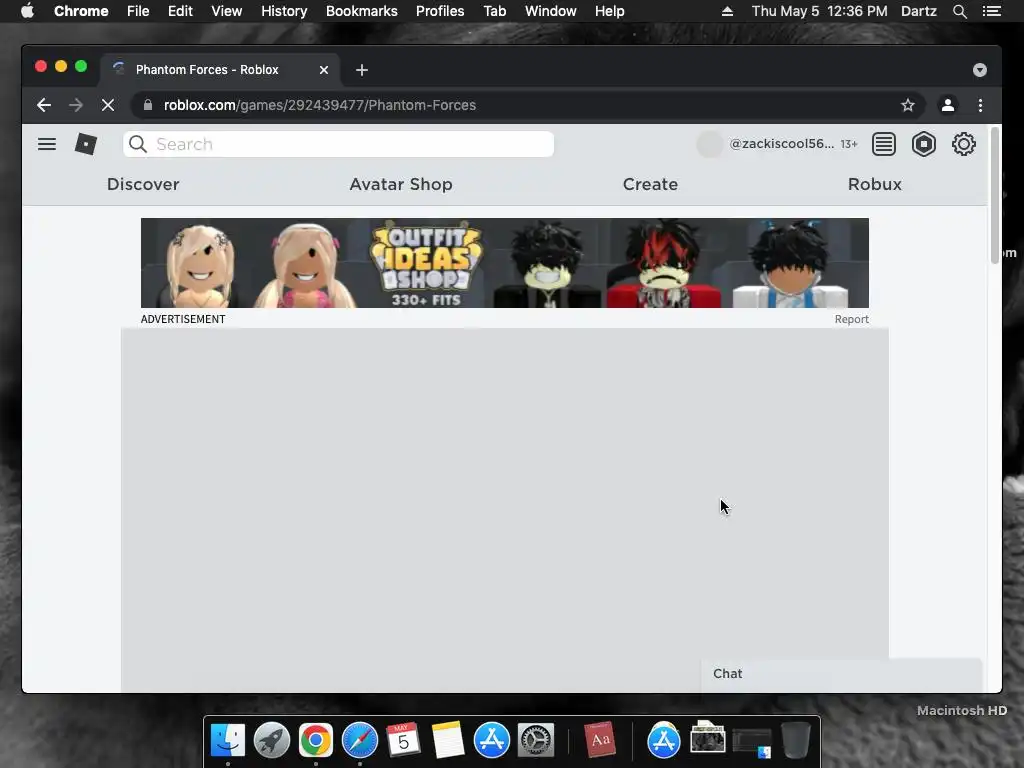View site info via padlock icon
The width and height of the screenshot is (1024, 768).
pos(148,105)
